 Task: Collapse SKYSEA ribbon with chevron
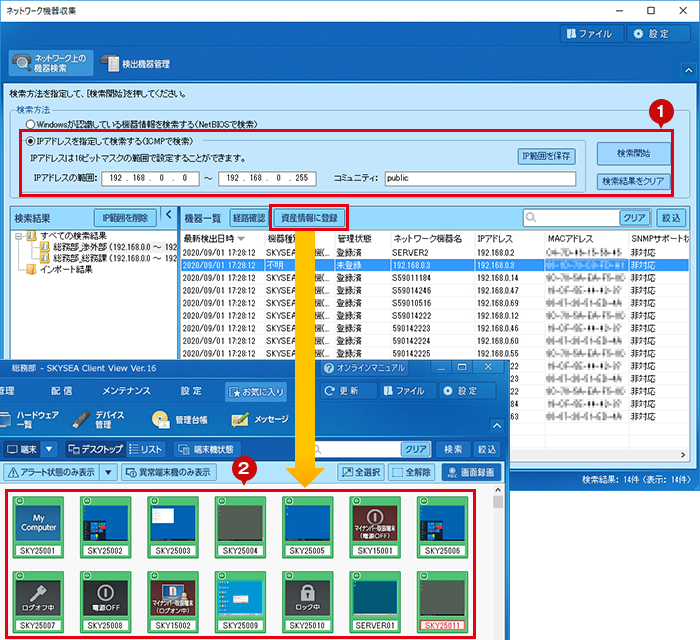click(496, 425)
